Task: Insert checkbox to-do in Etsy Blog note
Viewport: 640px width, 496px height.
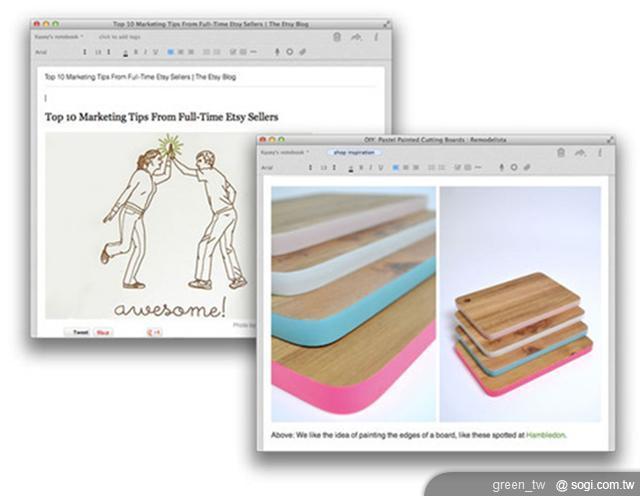Action: (x=233, y=52)
